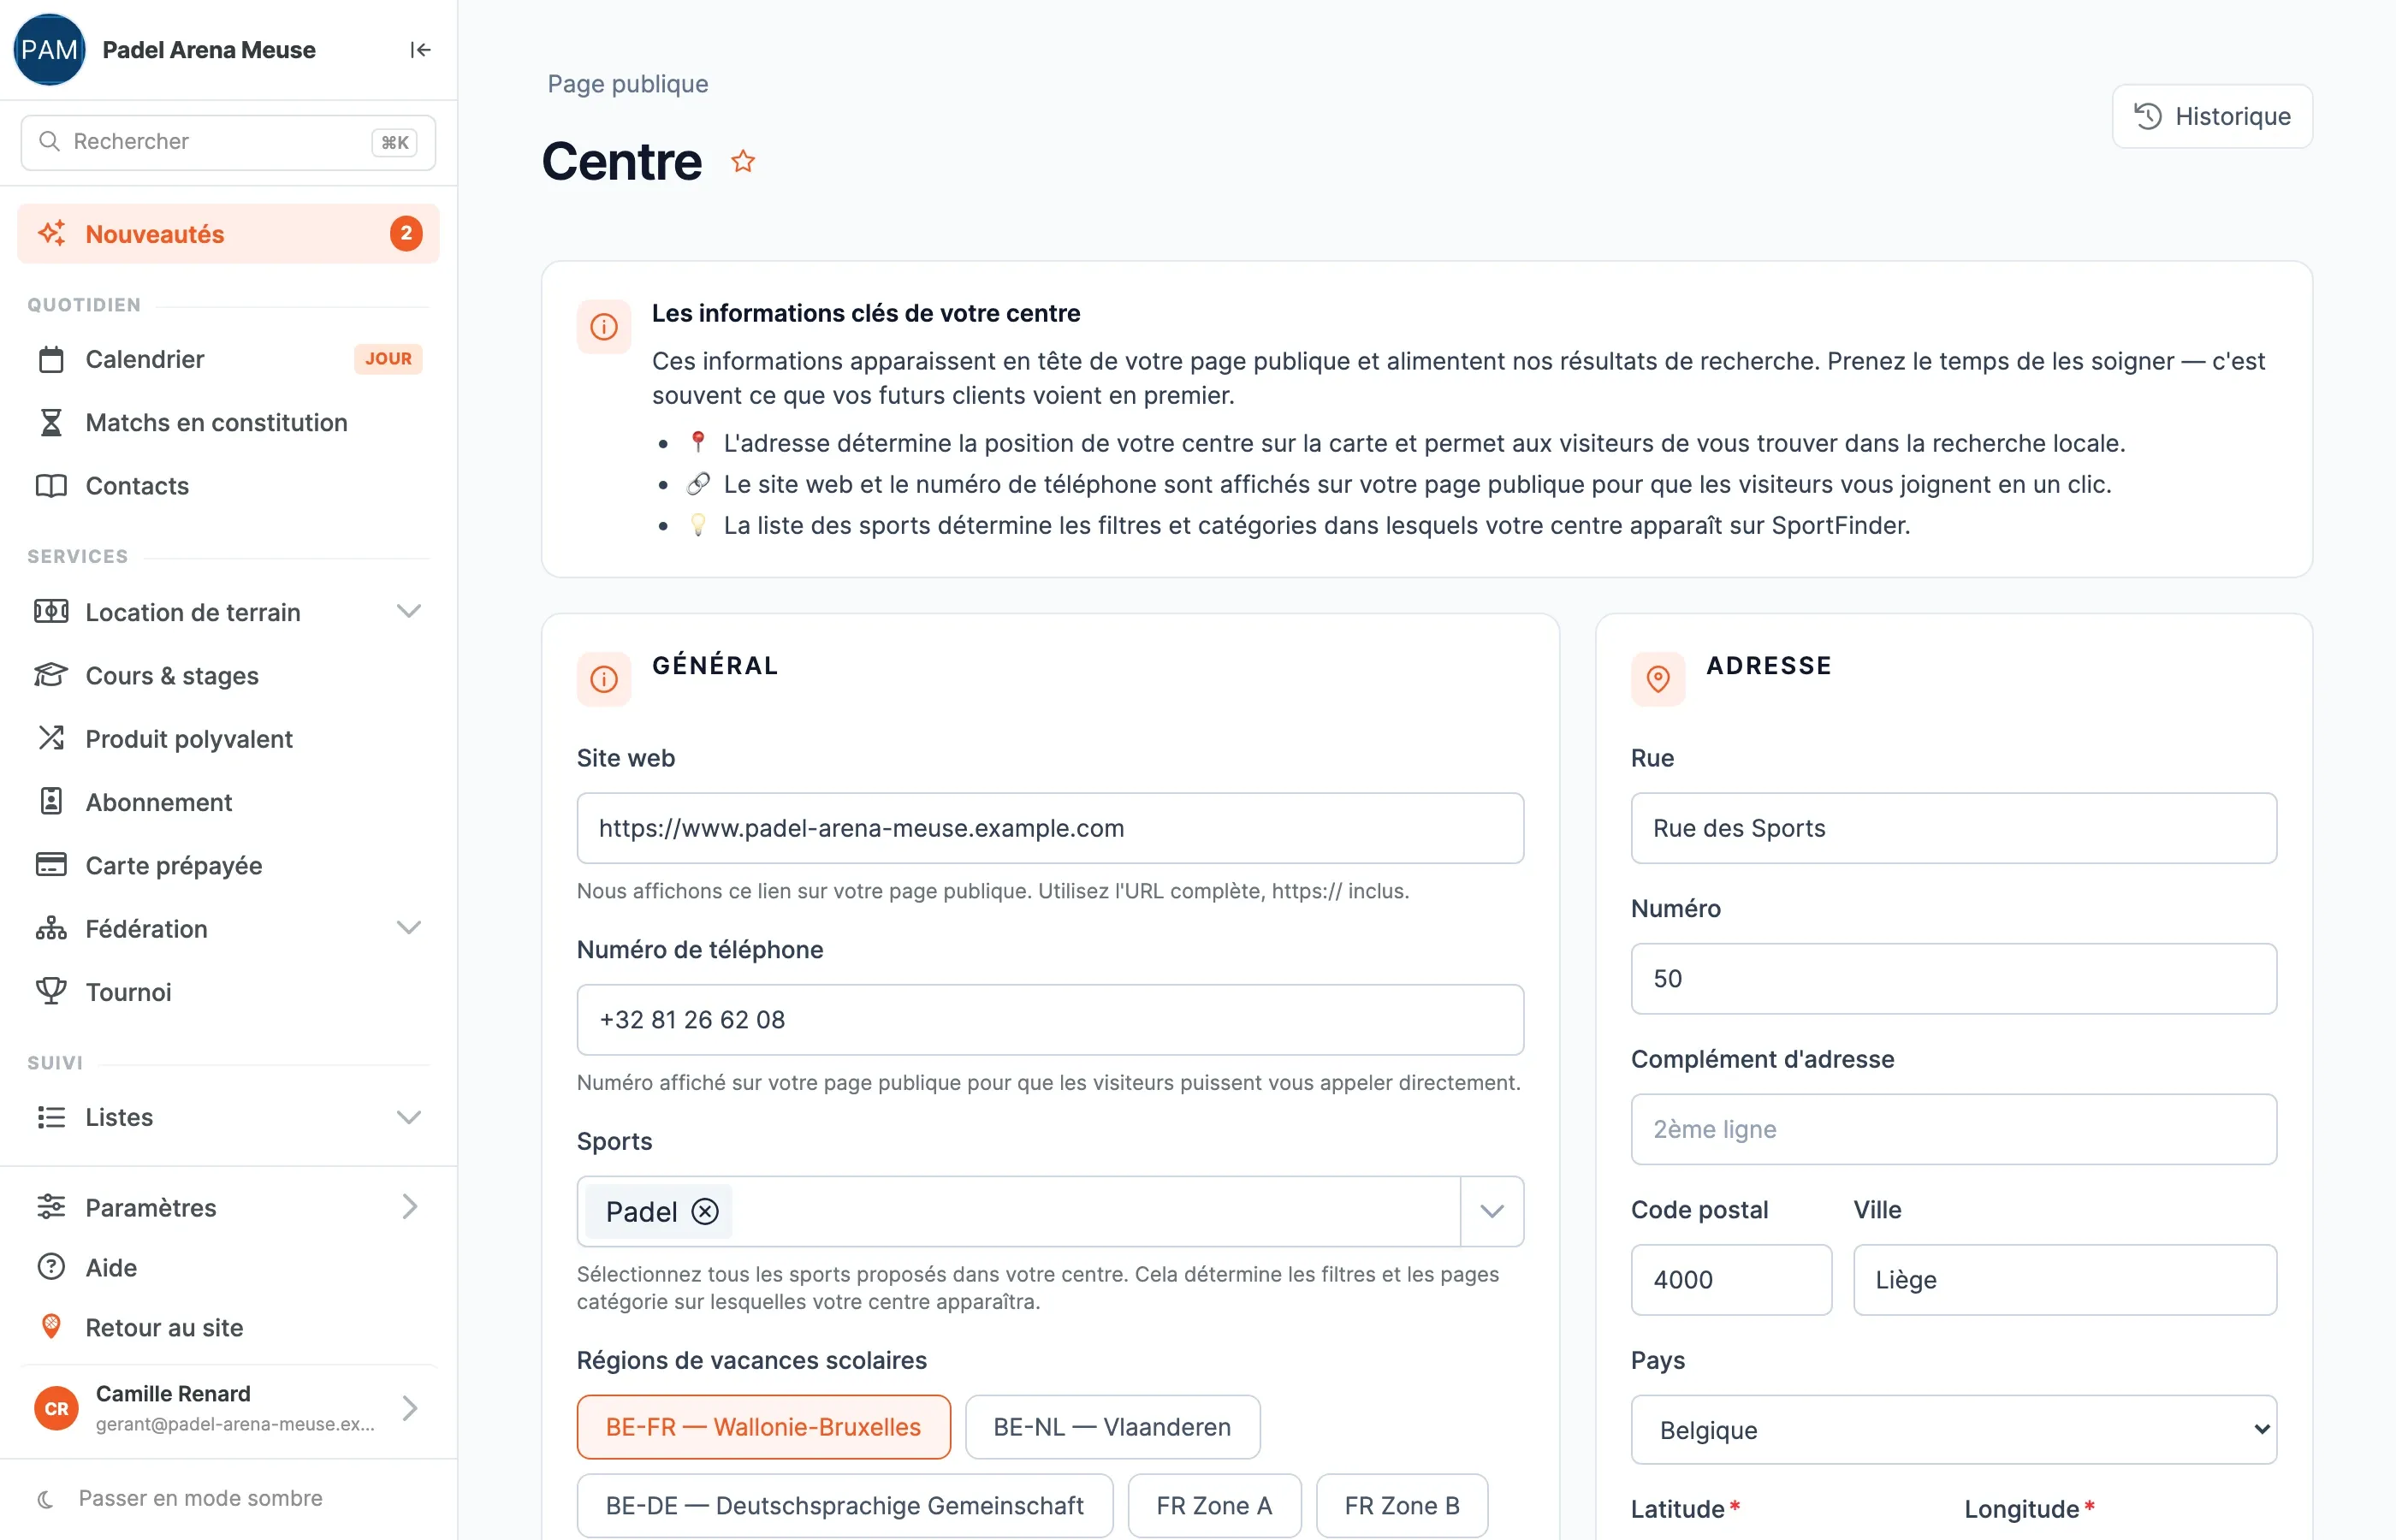Image resolution: width=2396 pixels, height=1540 pixels.
Task: Click the Page publique breadcrumb
Action: coord(627,84)
